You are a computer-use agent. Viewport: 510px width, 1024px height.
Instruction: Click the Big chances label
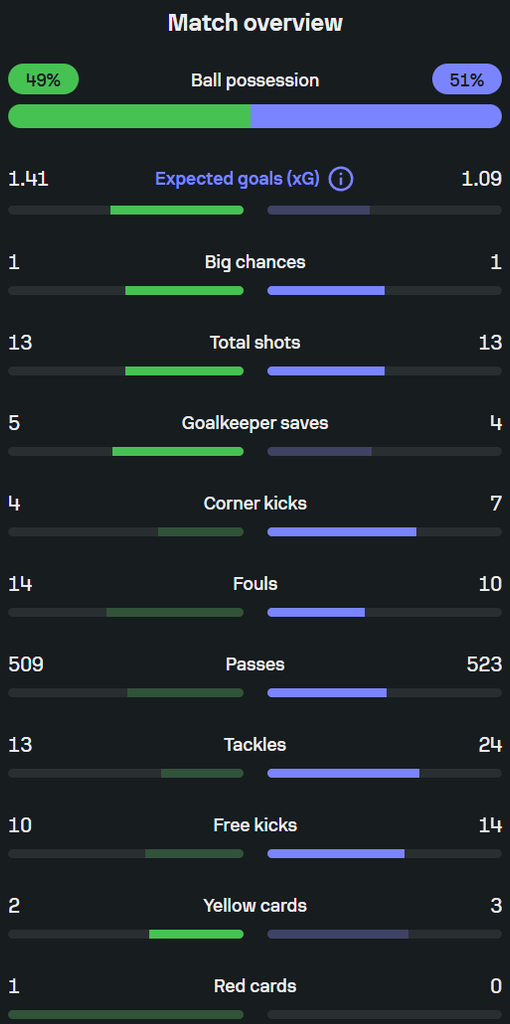pos(255,262)
